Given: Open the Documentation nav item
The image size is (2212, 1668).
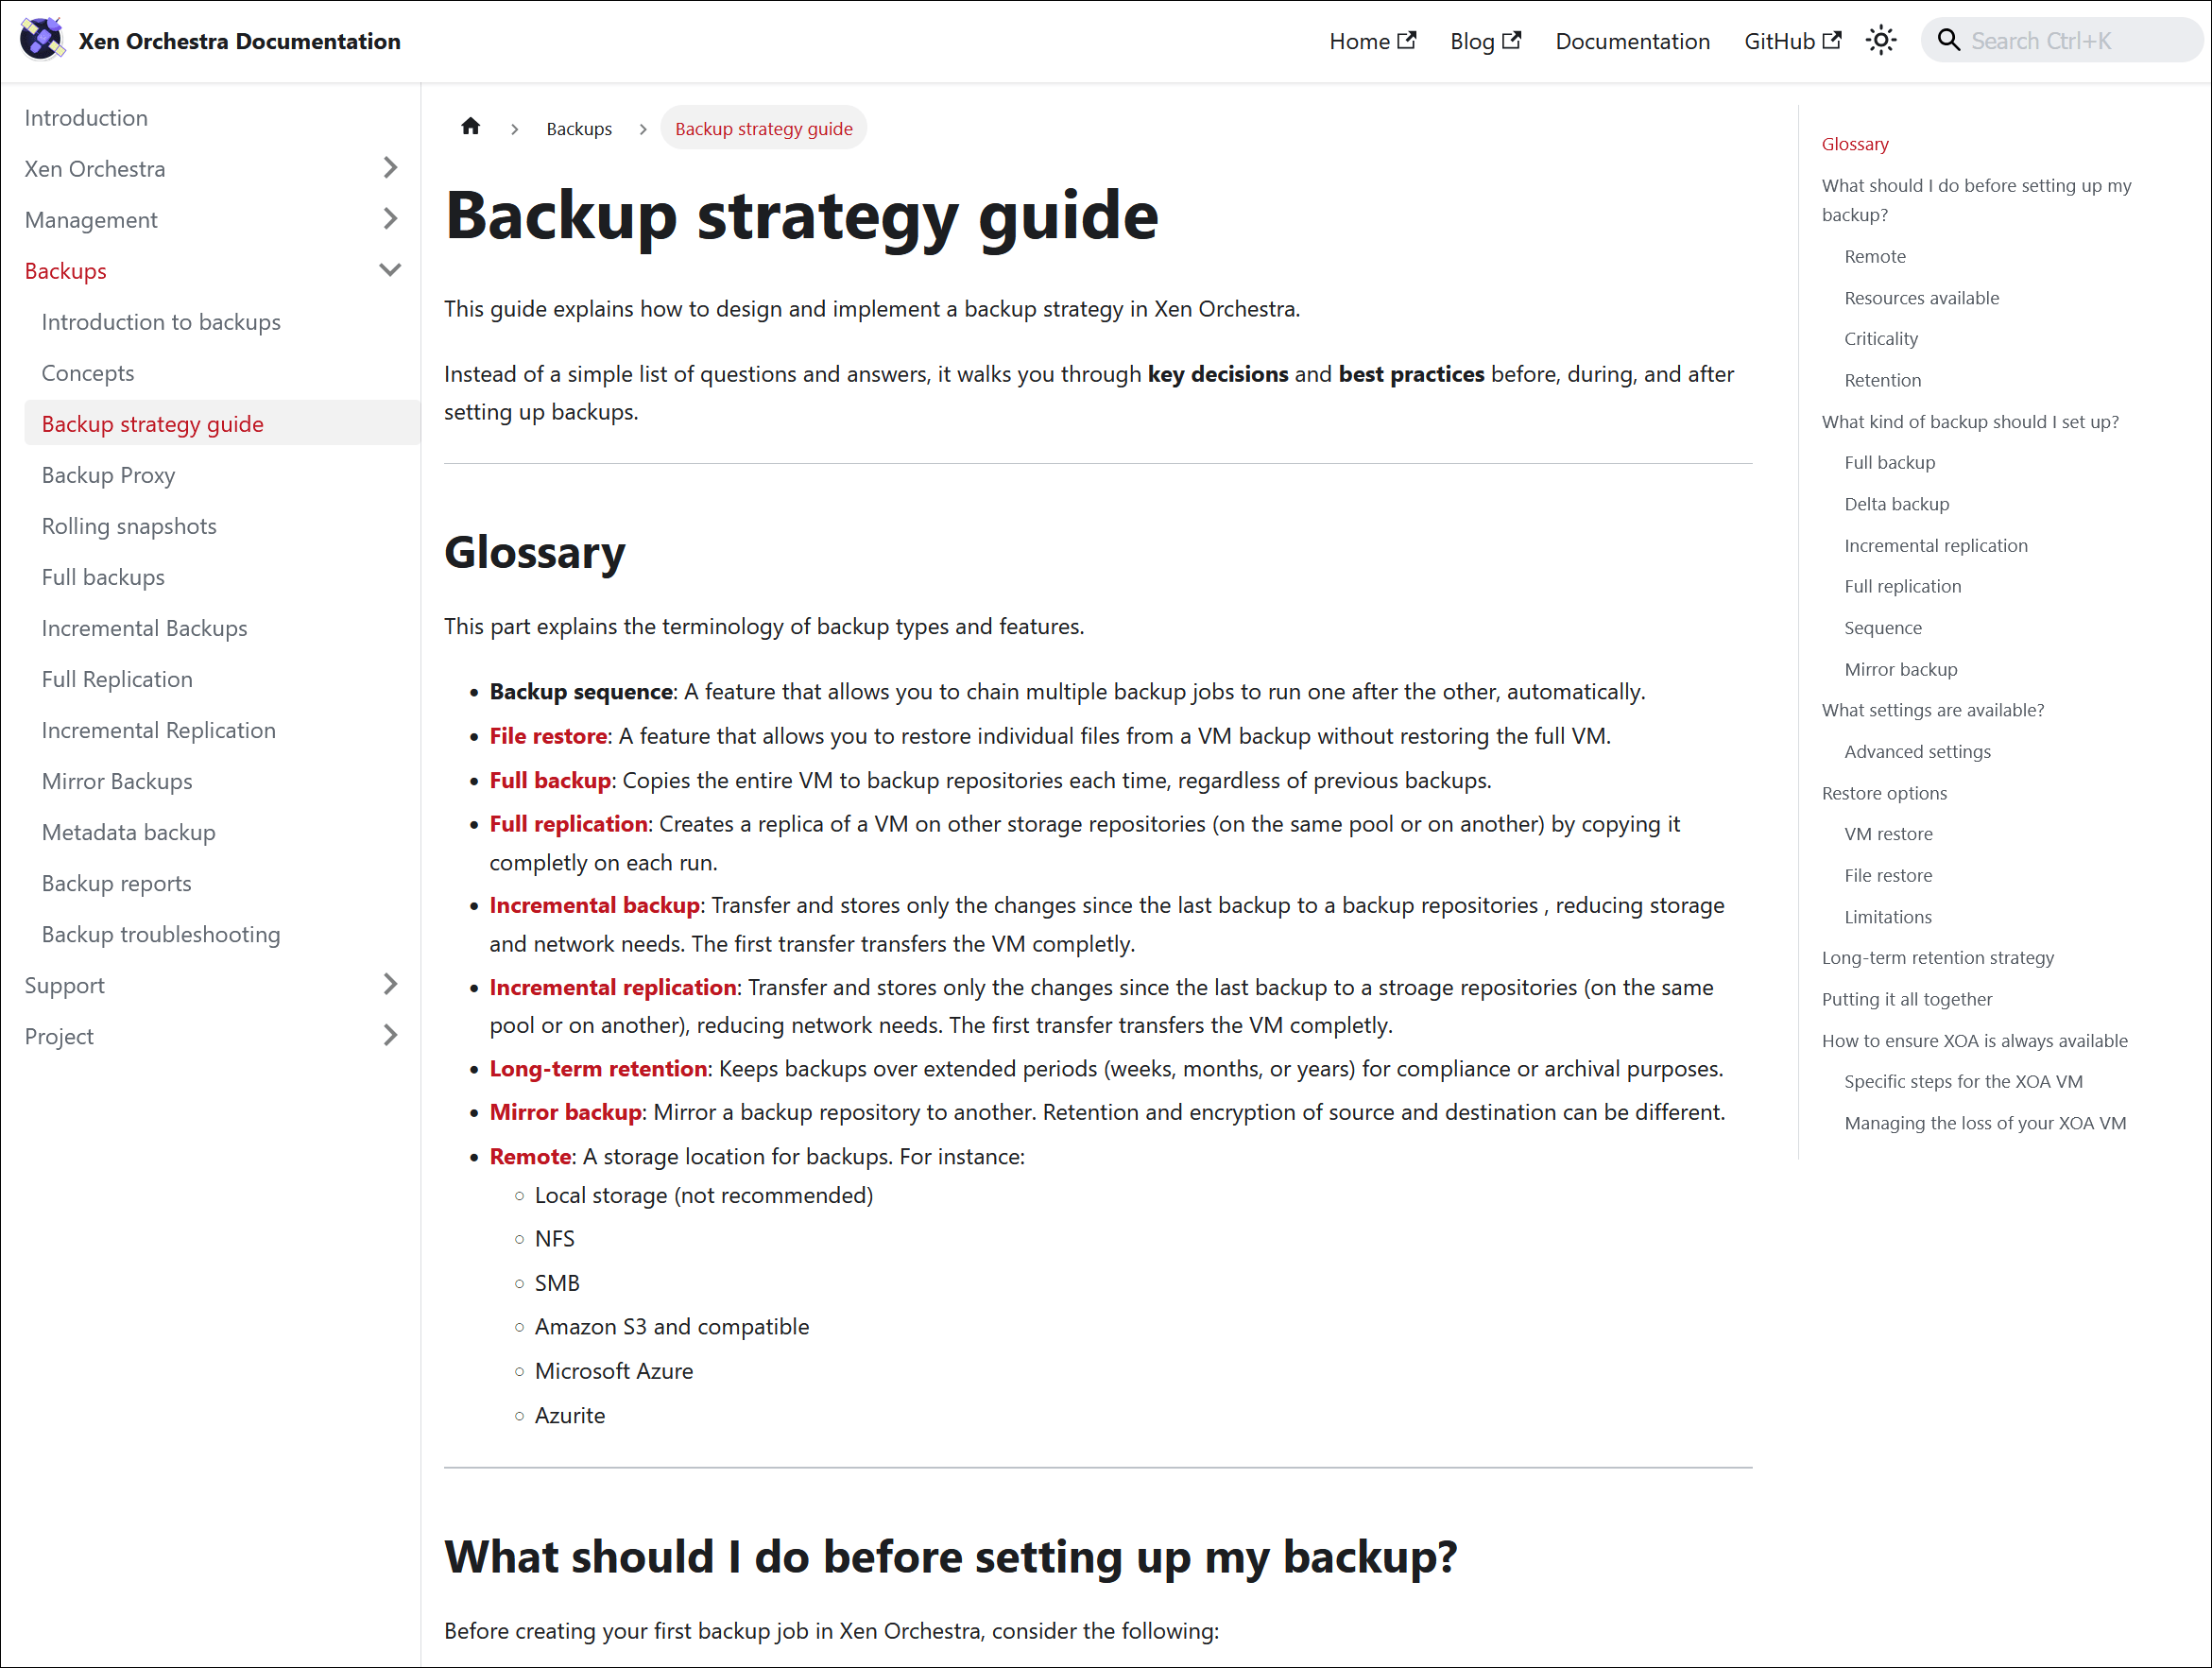Looking at the screenshot, I should click(x=1632, y=41).
